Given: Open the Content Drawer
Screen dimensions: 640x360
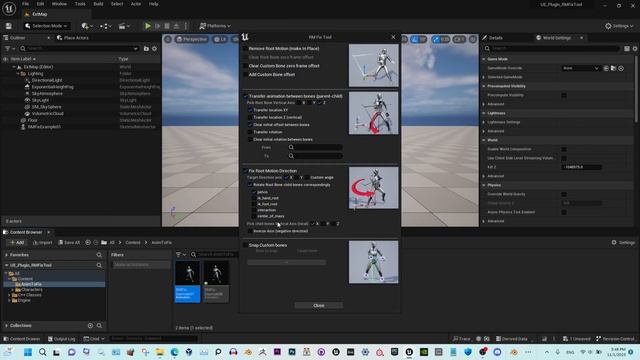Looking at the screenshot, I should pyautogui.click(x=22, y=339).
